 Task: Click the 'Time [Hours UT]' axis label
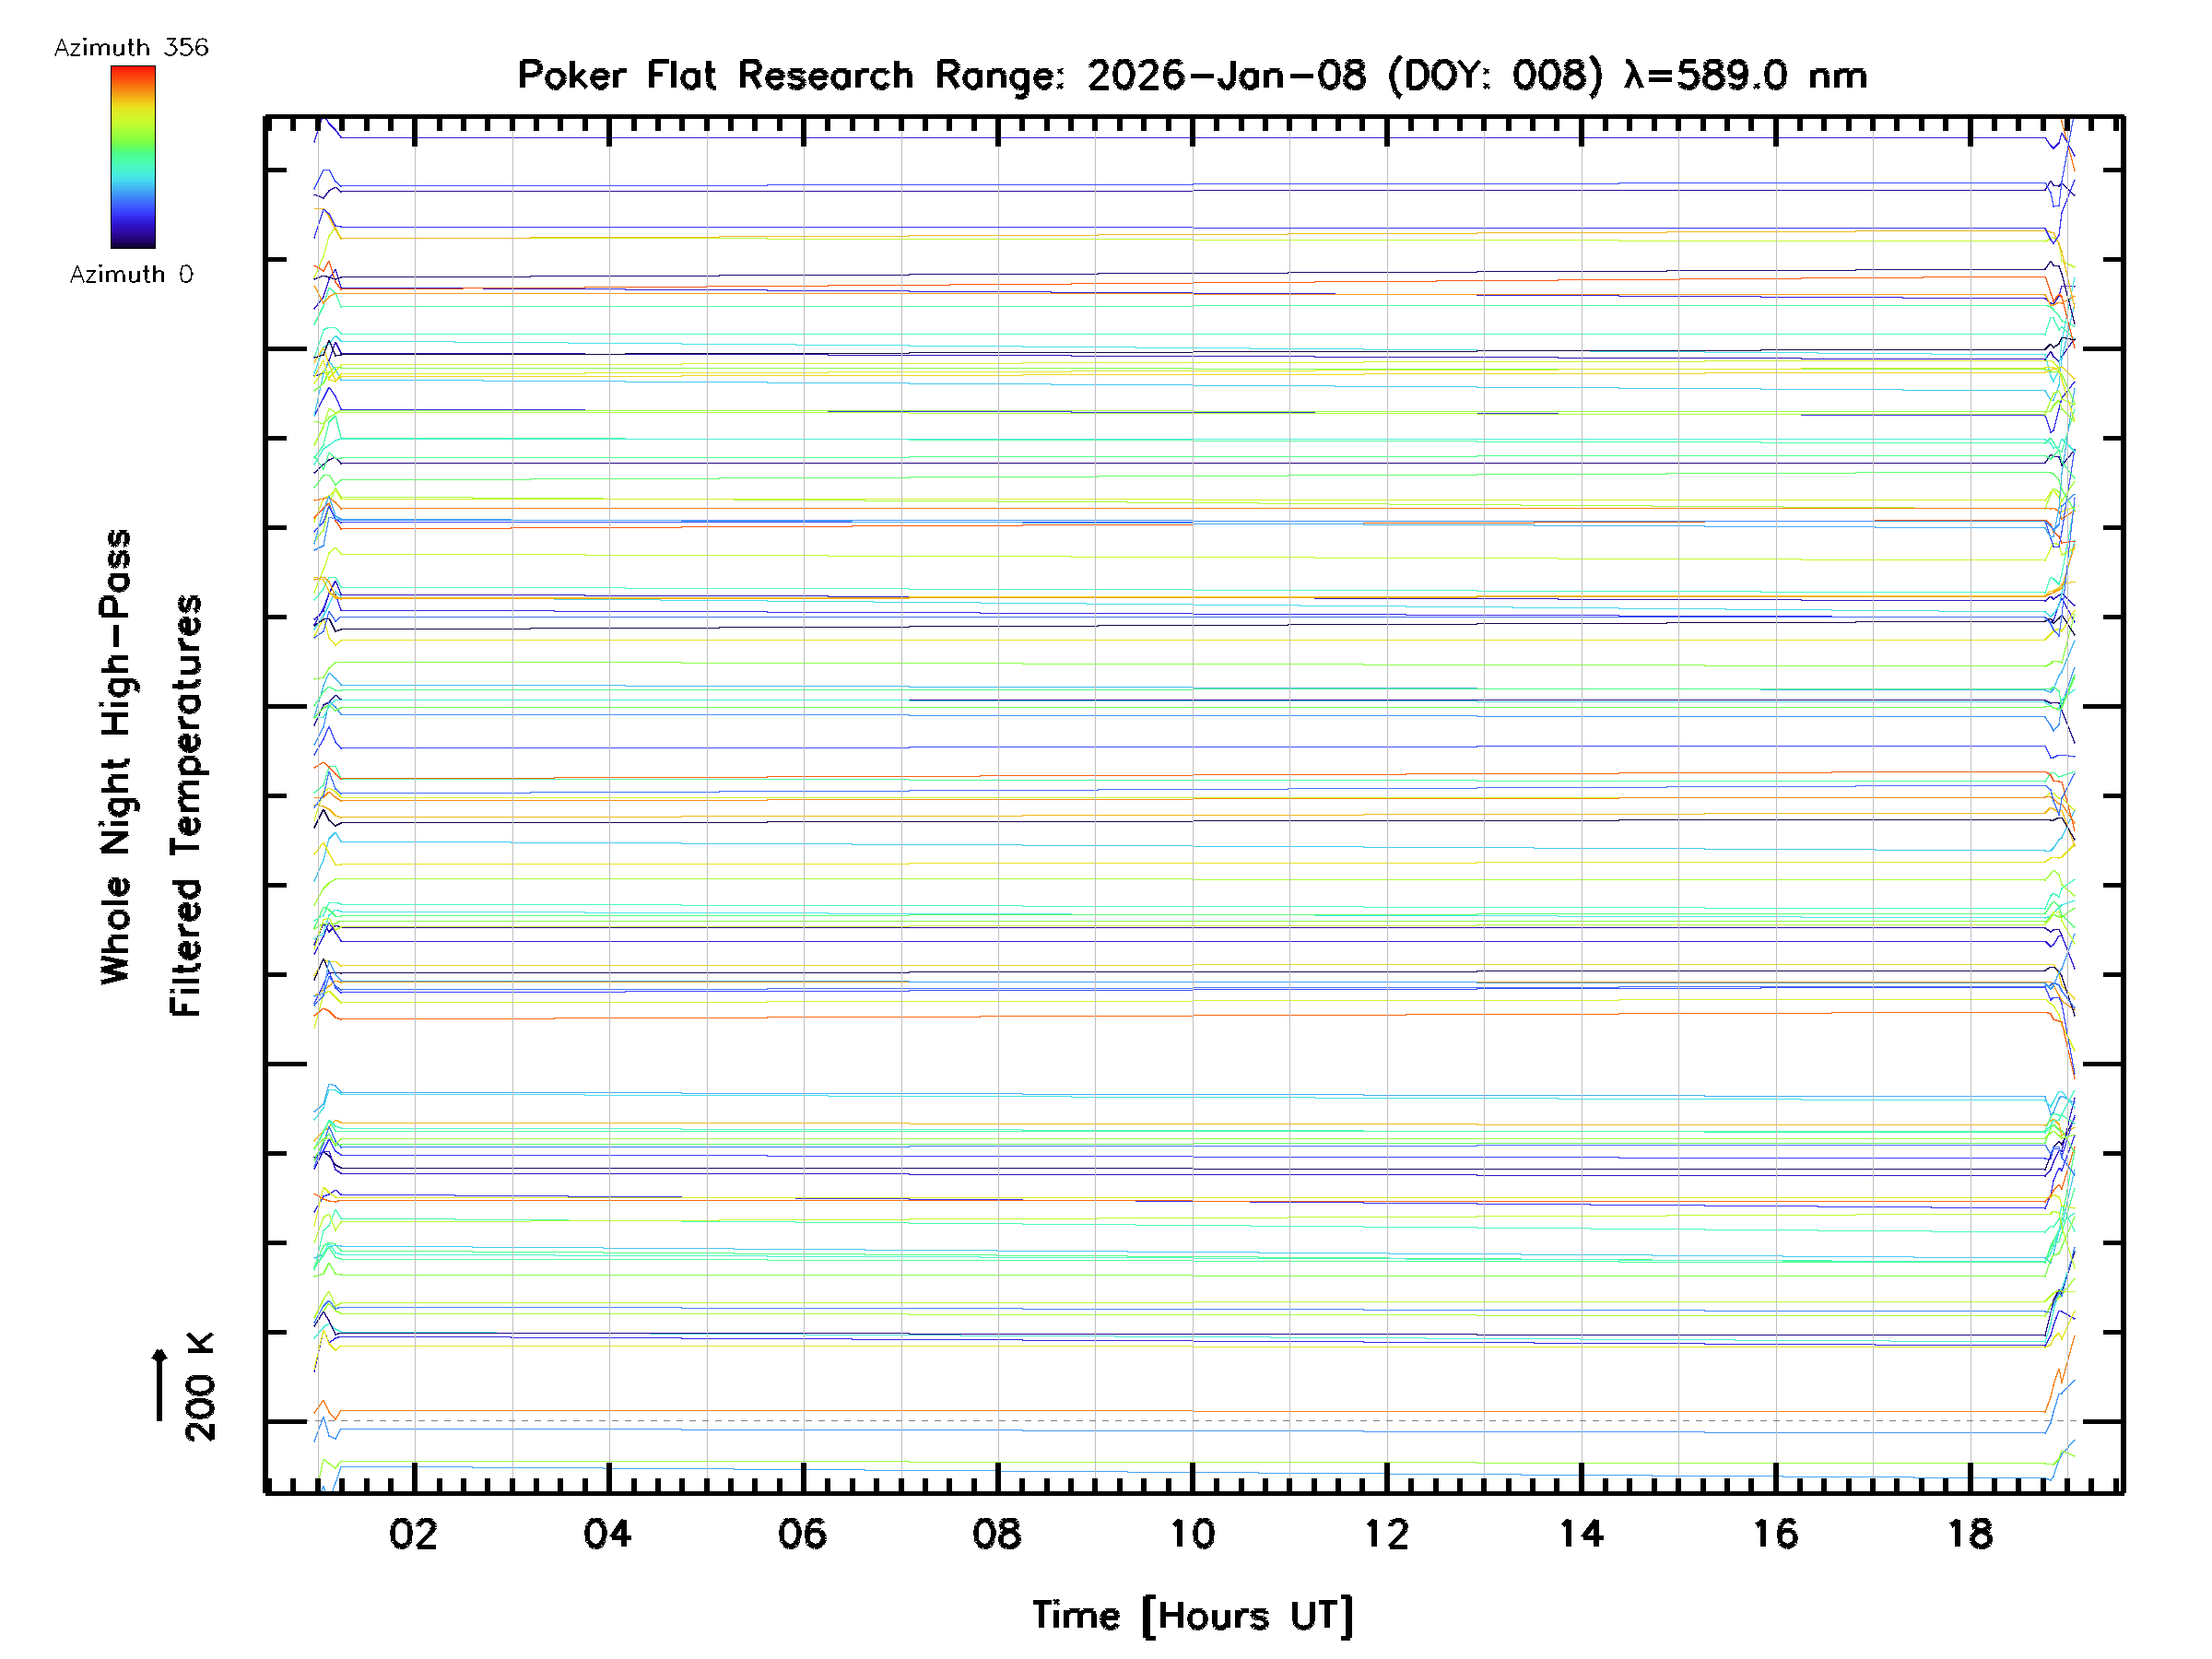pos(1192,1617)
